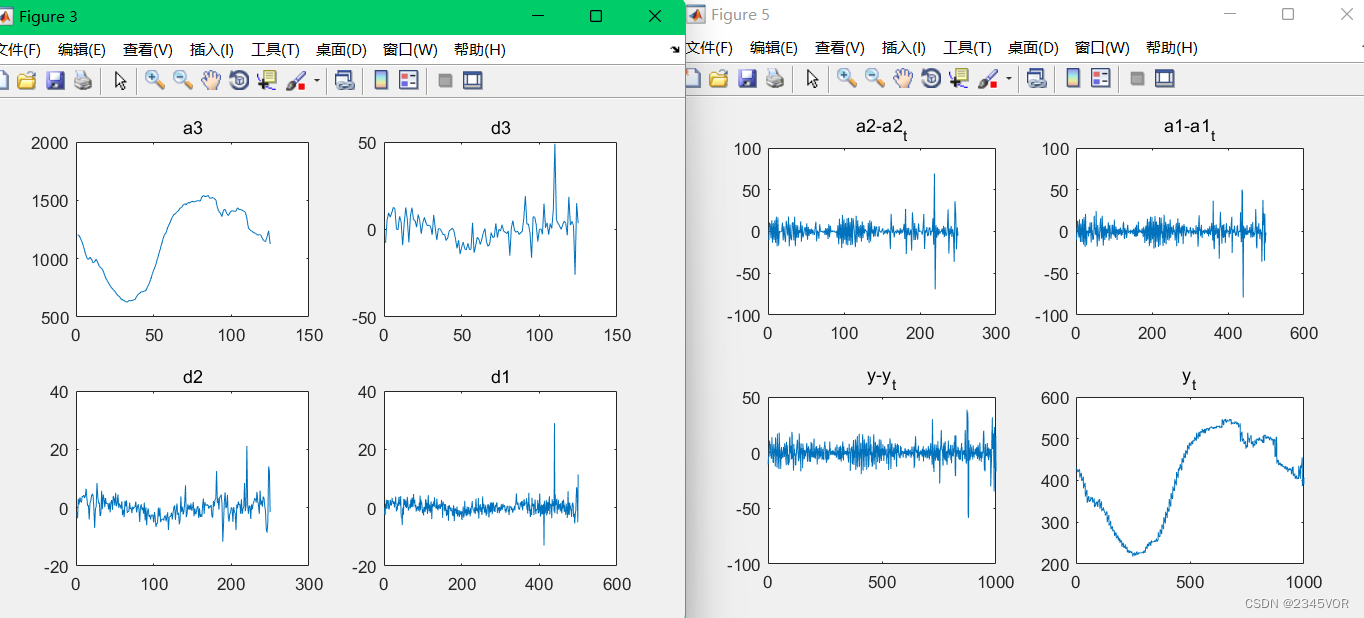
Task: Enable Pan hand tool in Figure 5
Action: pos(902,79)
